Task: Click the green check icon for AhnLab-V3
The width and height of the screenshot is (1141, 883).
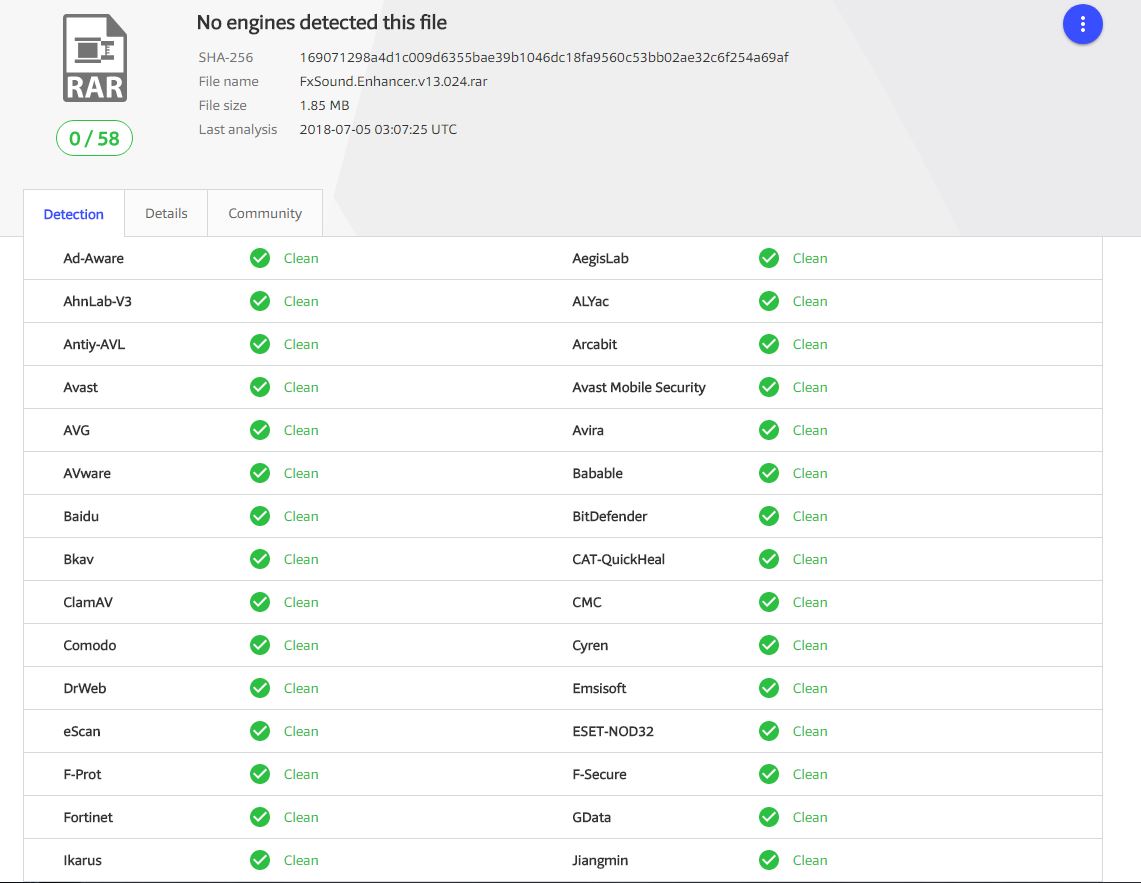Action: [260, 301]
